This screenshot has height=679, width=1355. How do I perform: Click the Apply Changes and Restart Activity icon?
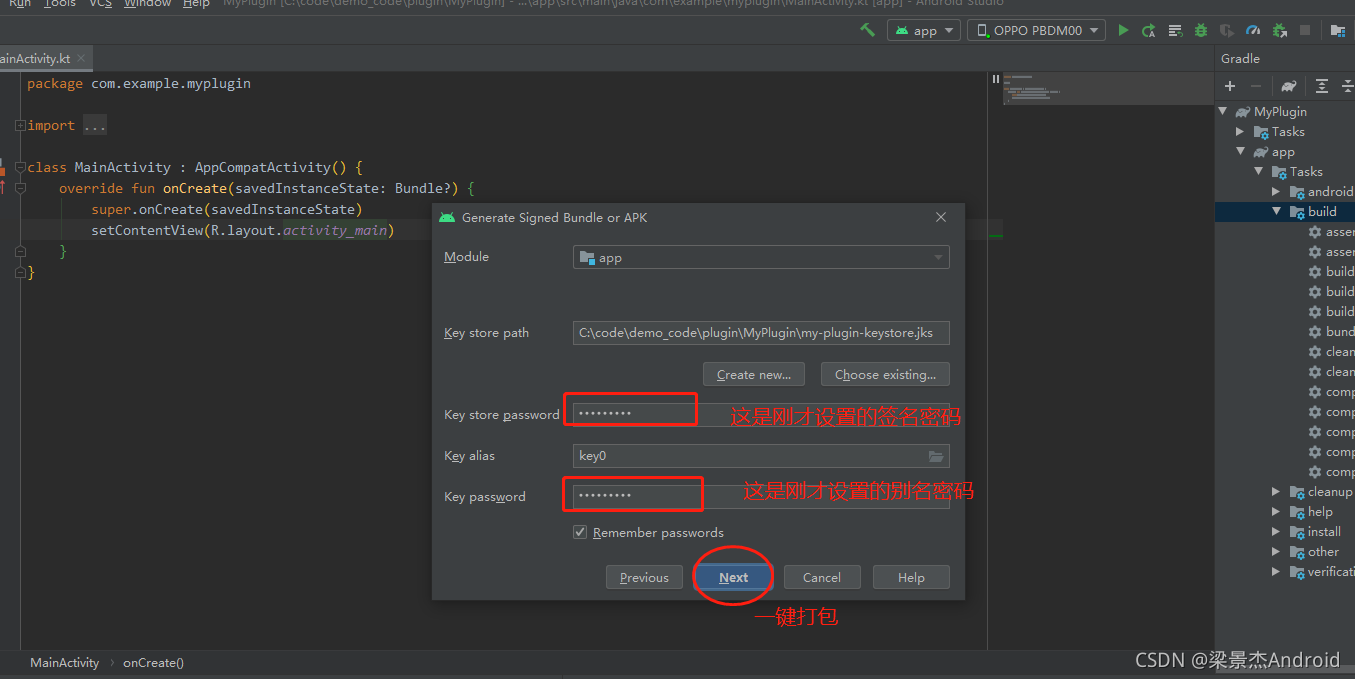click(1149, 30)
